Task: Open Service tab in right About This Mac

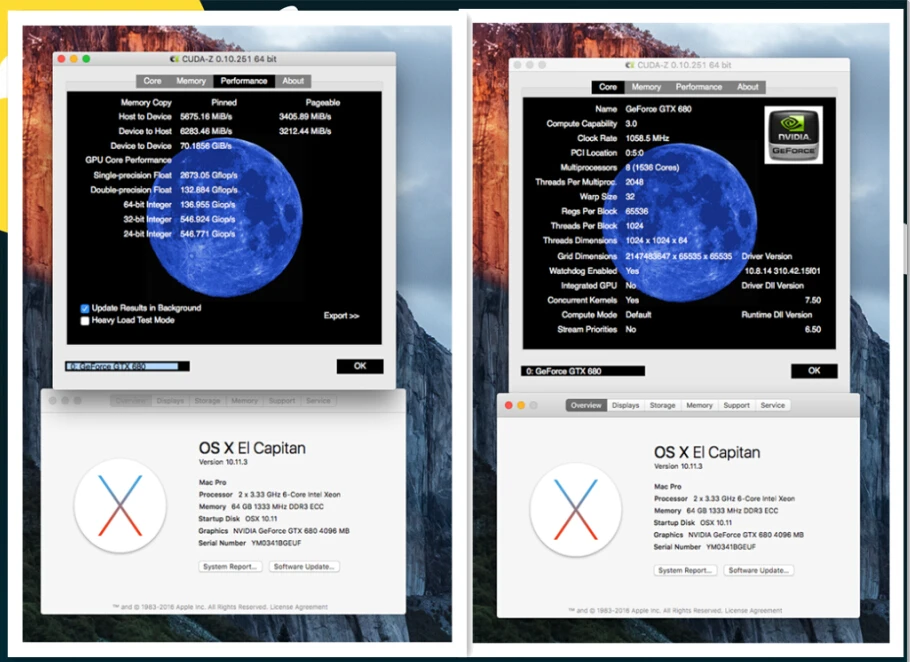Action: [772, 406]
